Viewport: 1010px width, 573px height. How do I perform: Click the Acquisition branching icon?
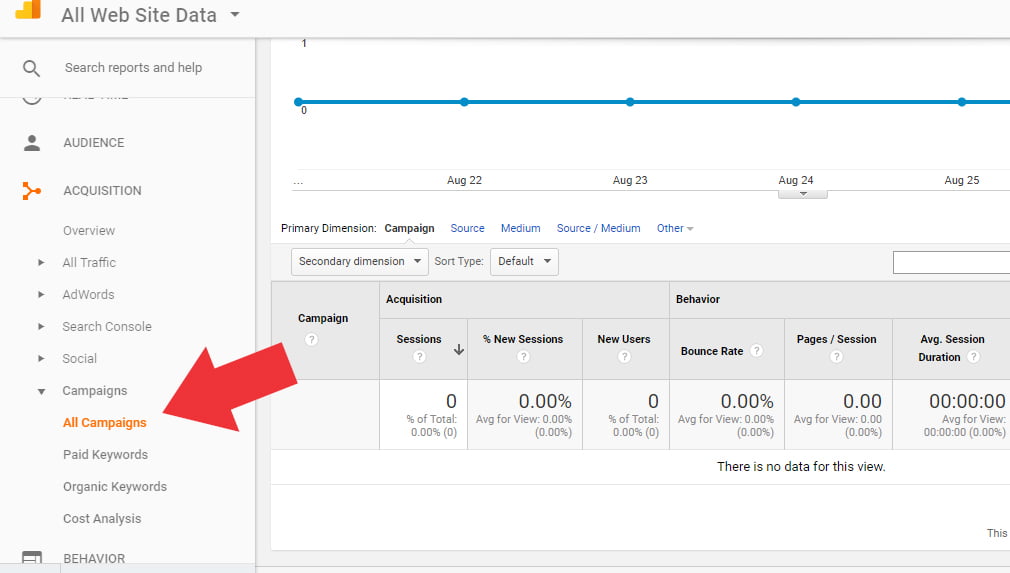tap(32, 191)
